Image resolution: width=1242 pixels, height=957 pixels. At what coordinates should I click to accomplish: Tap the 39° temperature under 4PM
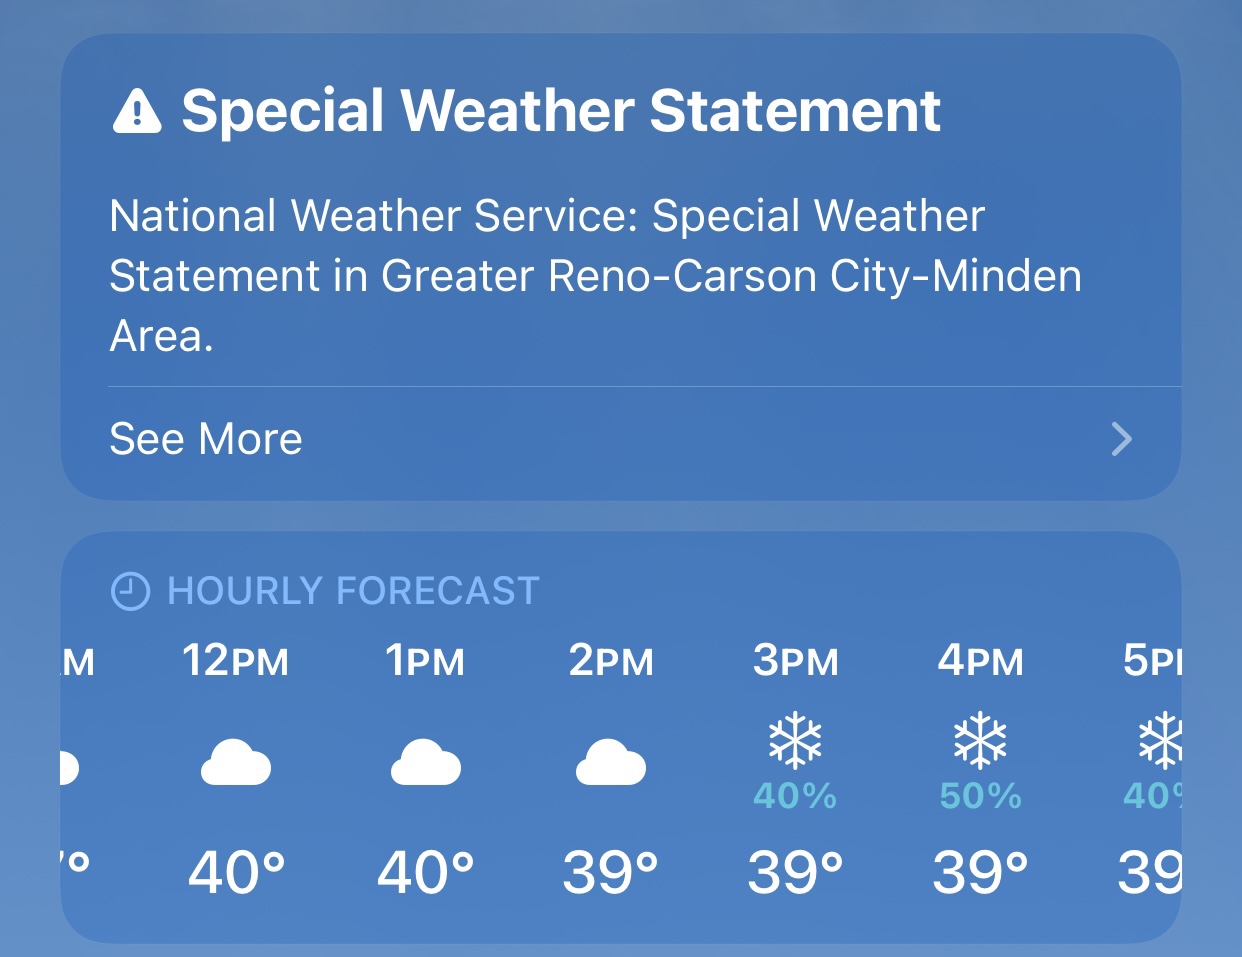pos(980,872)
